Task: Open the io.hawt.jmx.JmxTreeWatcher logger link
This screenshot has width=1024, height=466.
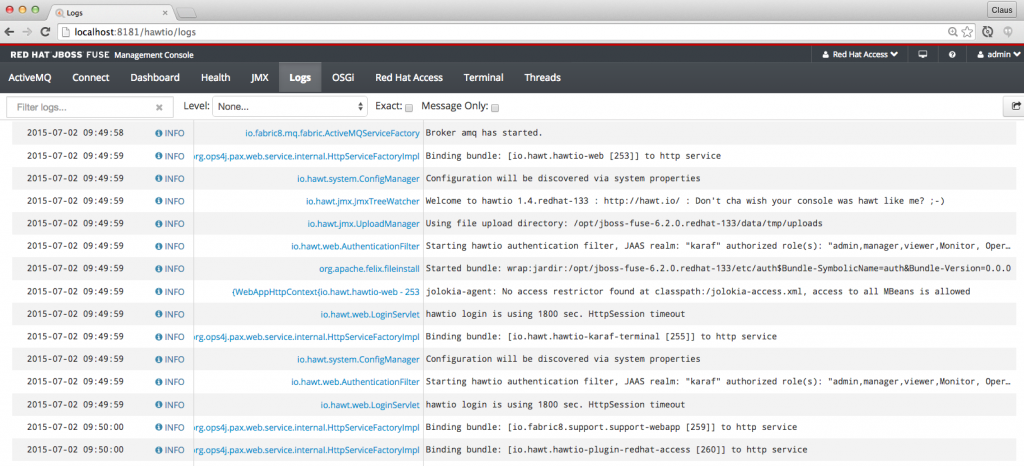Action: (362, 201)
